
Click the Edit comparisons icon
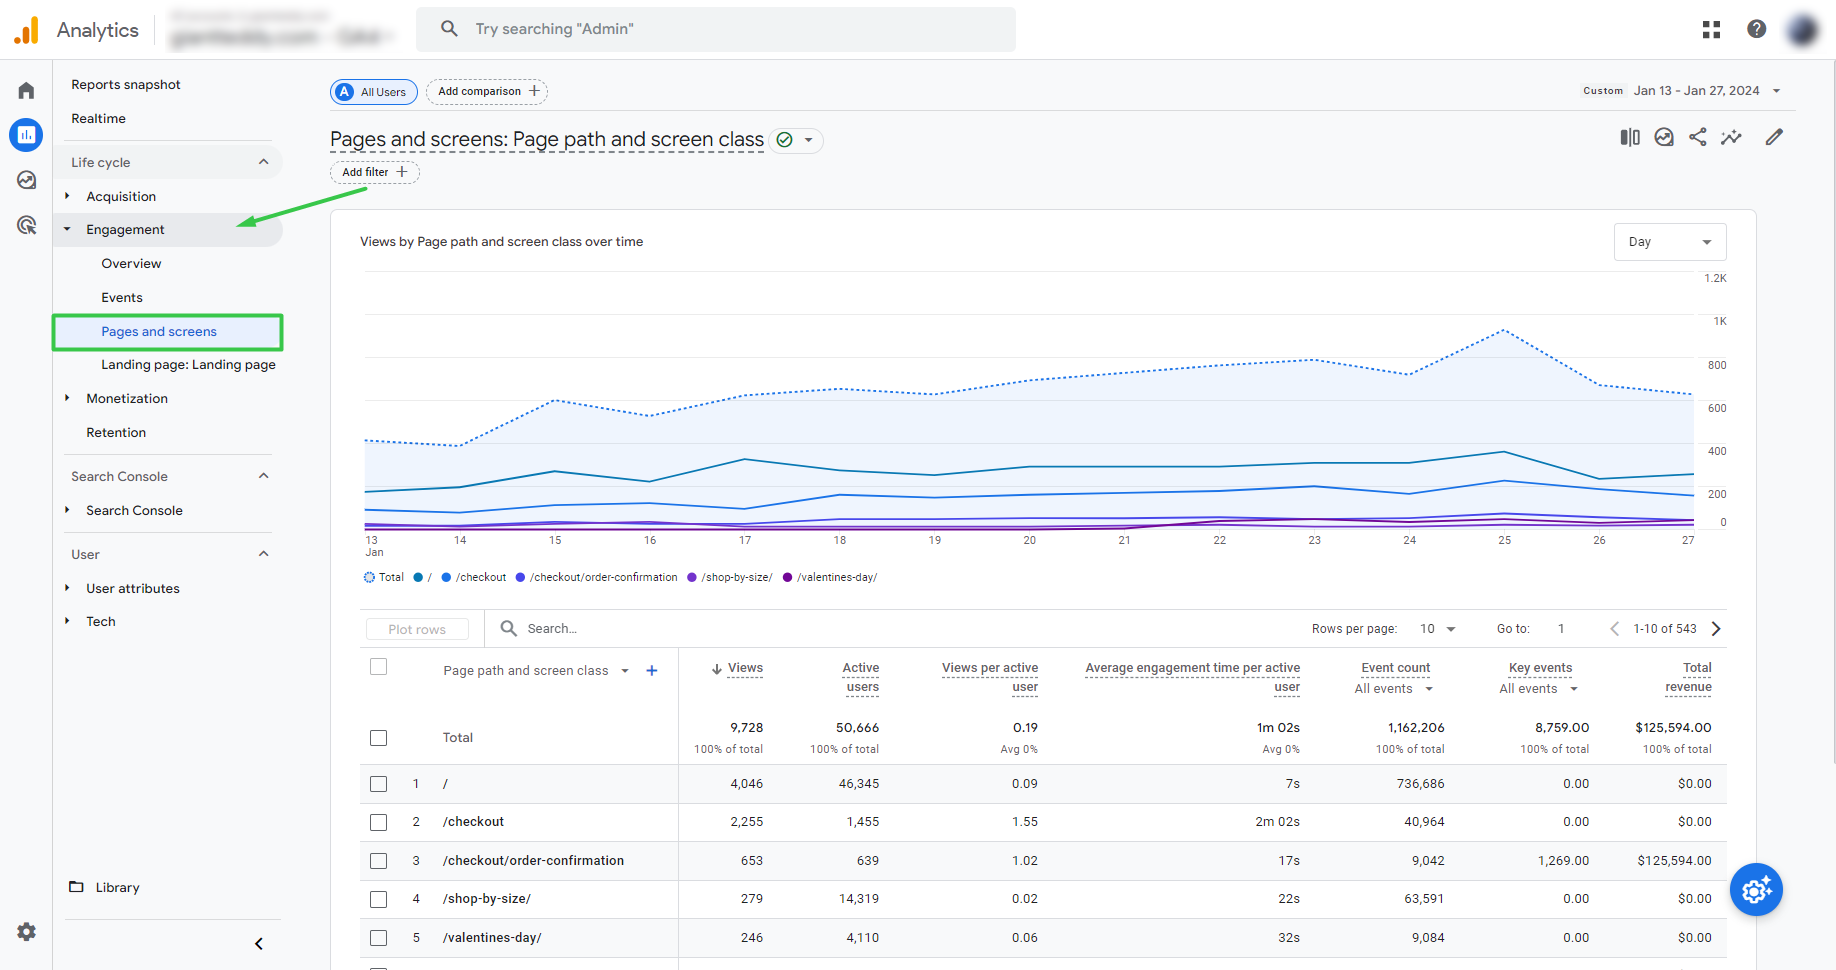[1630, 137]
